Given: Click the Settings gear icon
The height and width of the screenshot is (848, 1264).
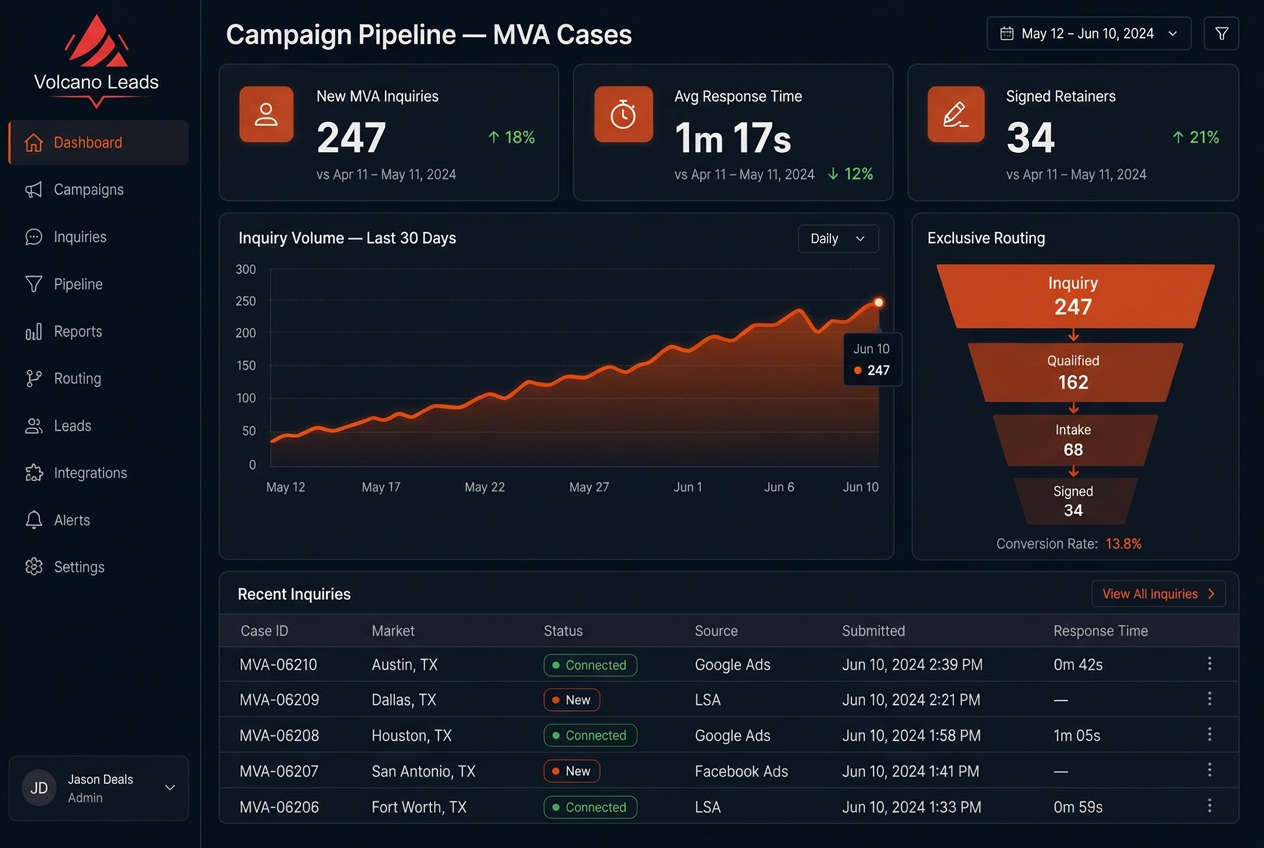Looking at the screenshot, I should tap(34, 567).
